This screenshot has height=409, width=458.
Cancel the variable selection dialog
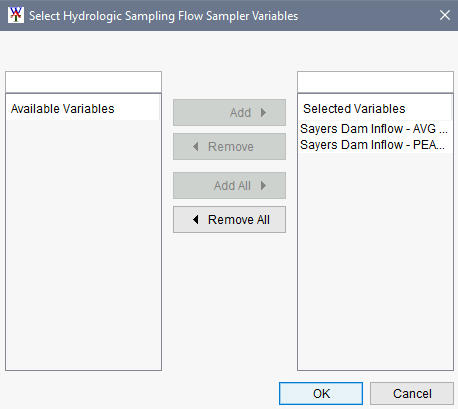tap(412, 393)
